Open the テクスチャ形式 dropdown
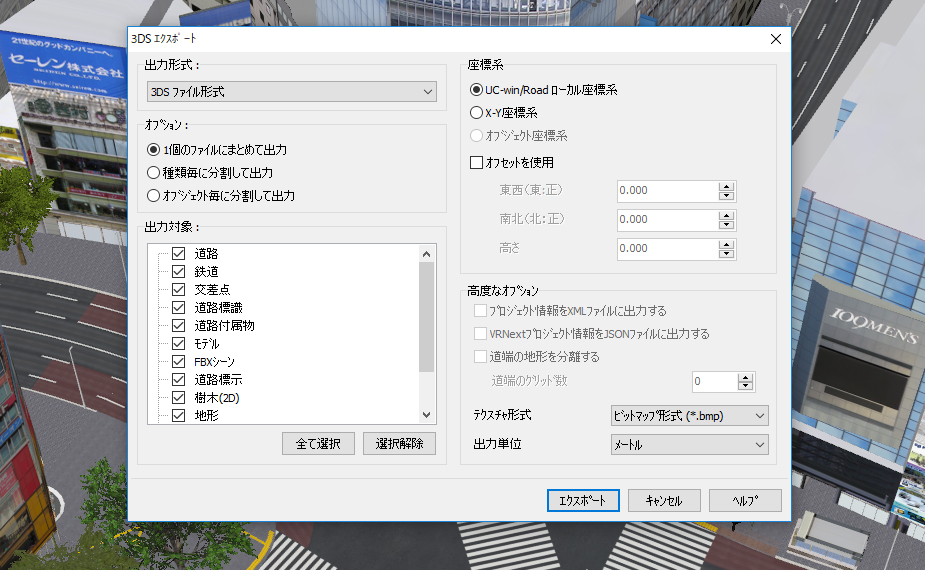Viewport: 925px width, 570px height. coord(690,416)
